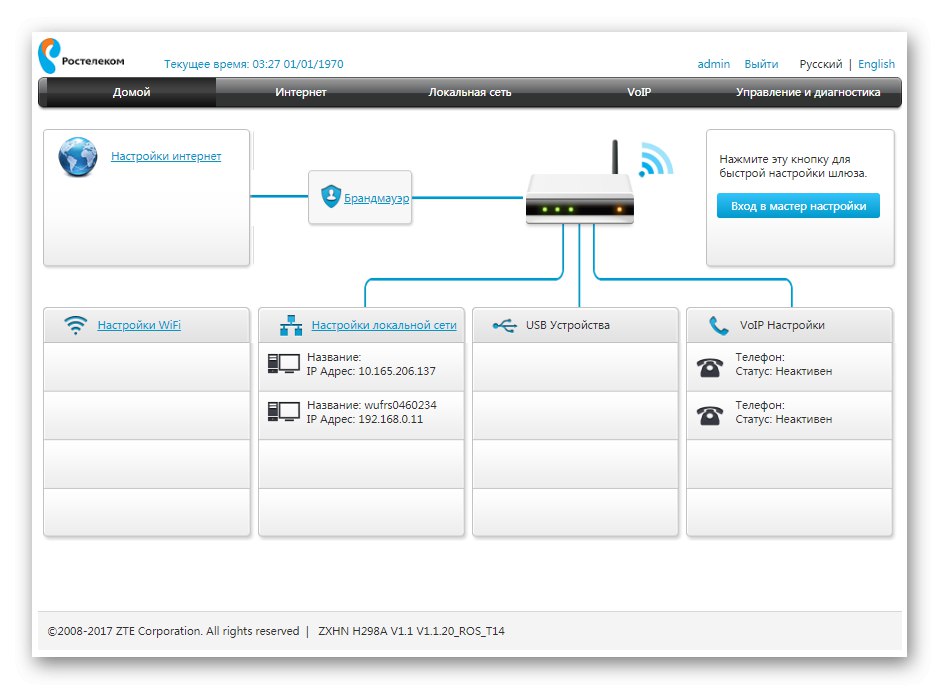Open the VoIP tab

(639, 92)
